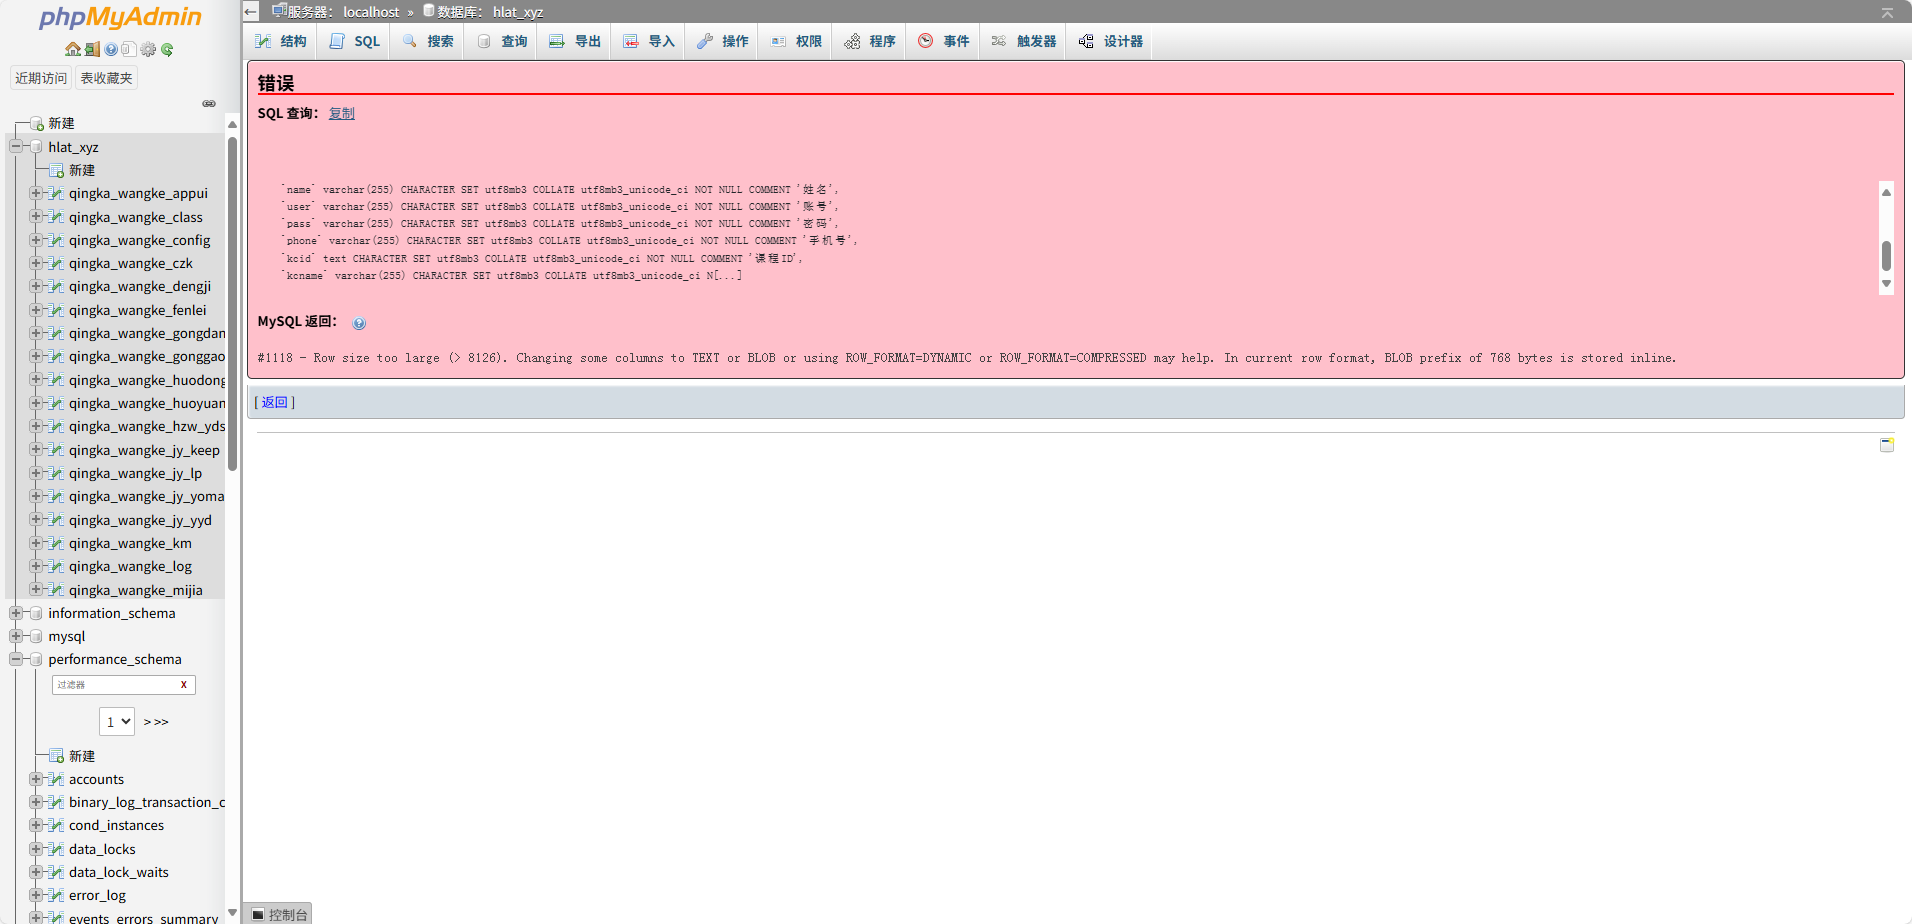Viewport: 1912px width, 924px height.
Task: Open the MySQL documentation page icon
Action: pyautogui.click(x=129, y=49)
